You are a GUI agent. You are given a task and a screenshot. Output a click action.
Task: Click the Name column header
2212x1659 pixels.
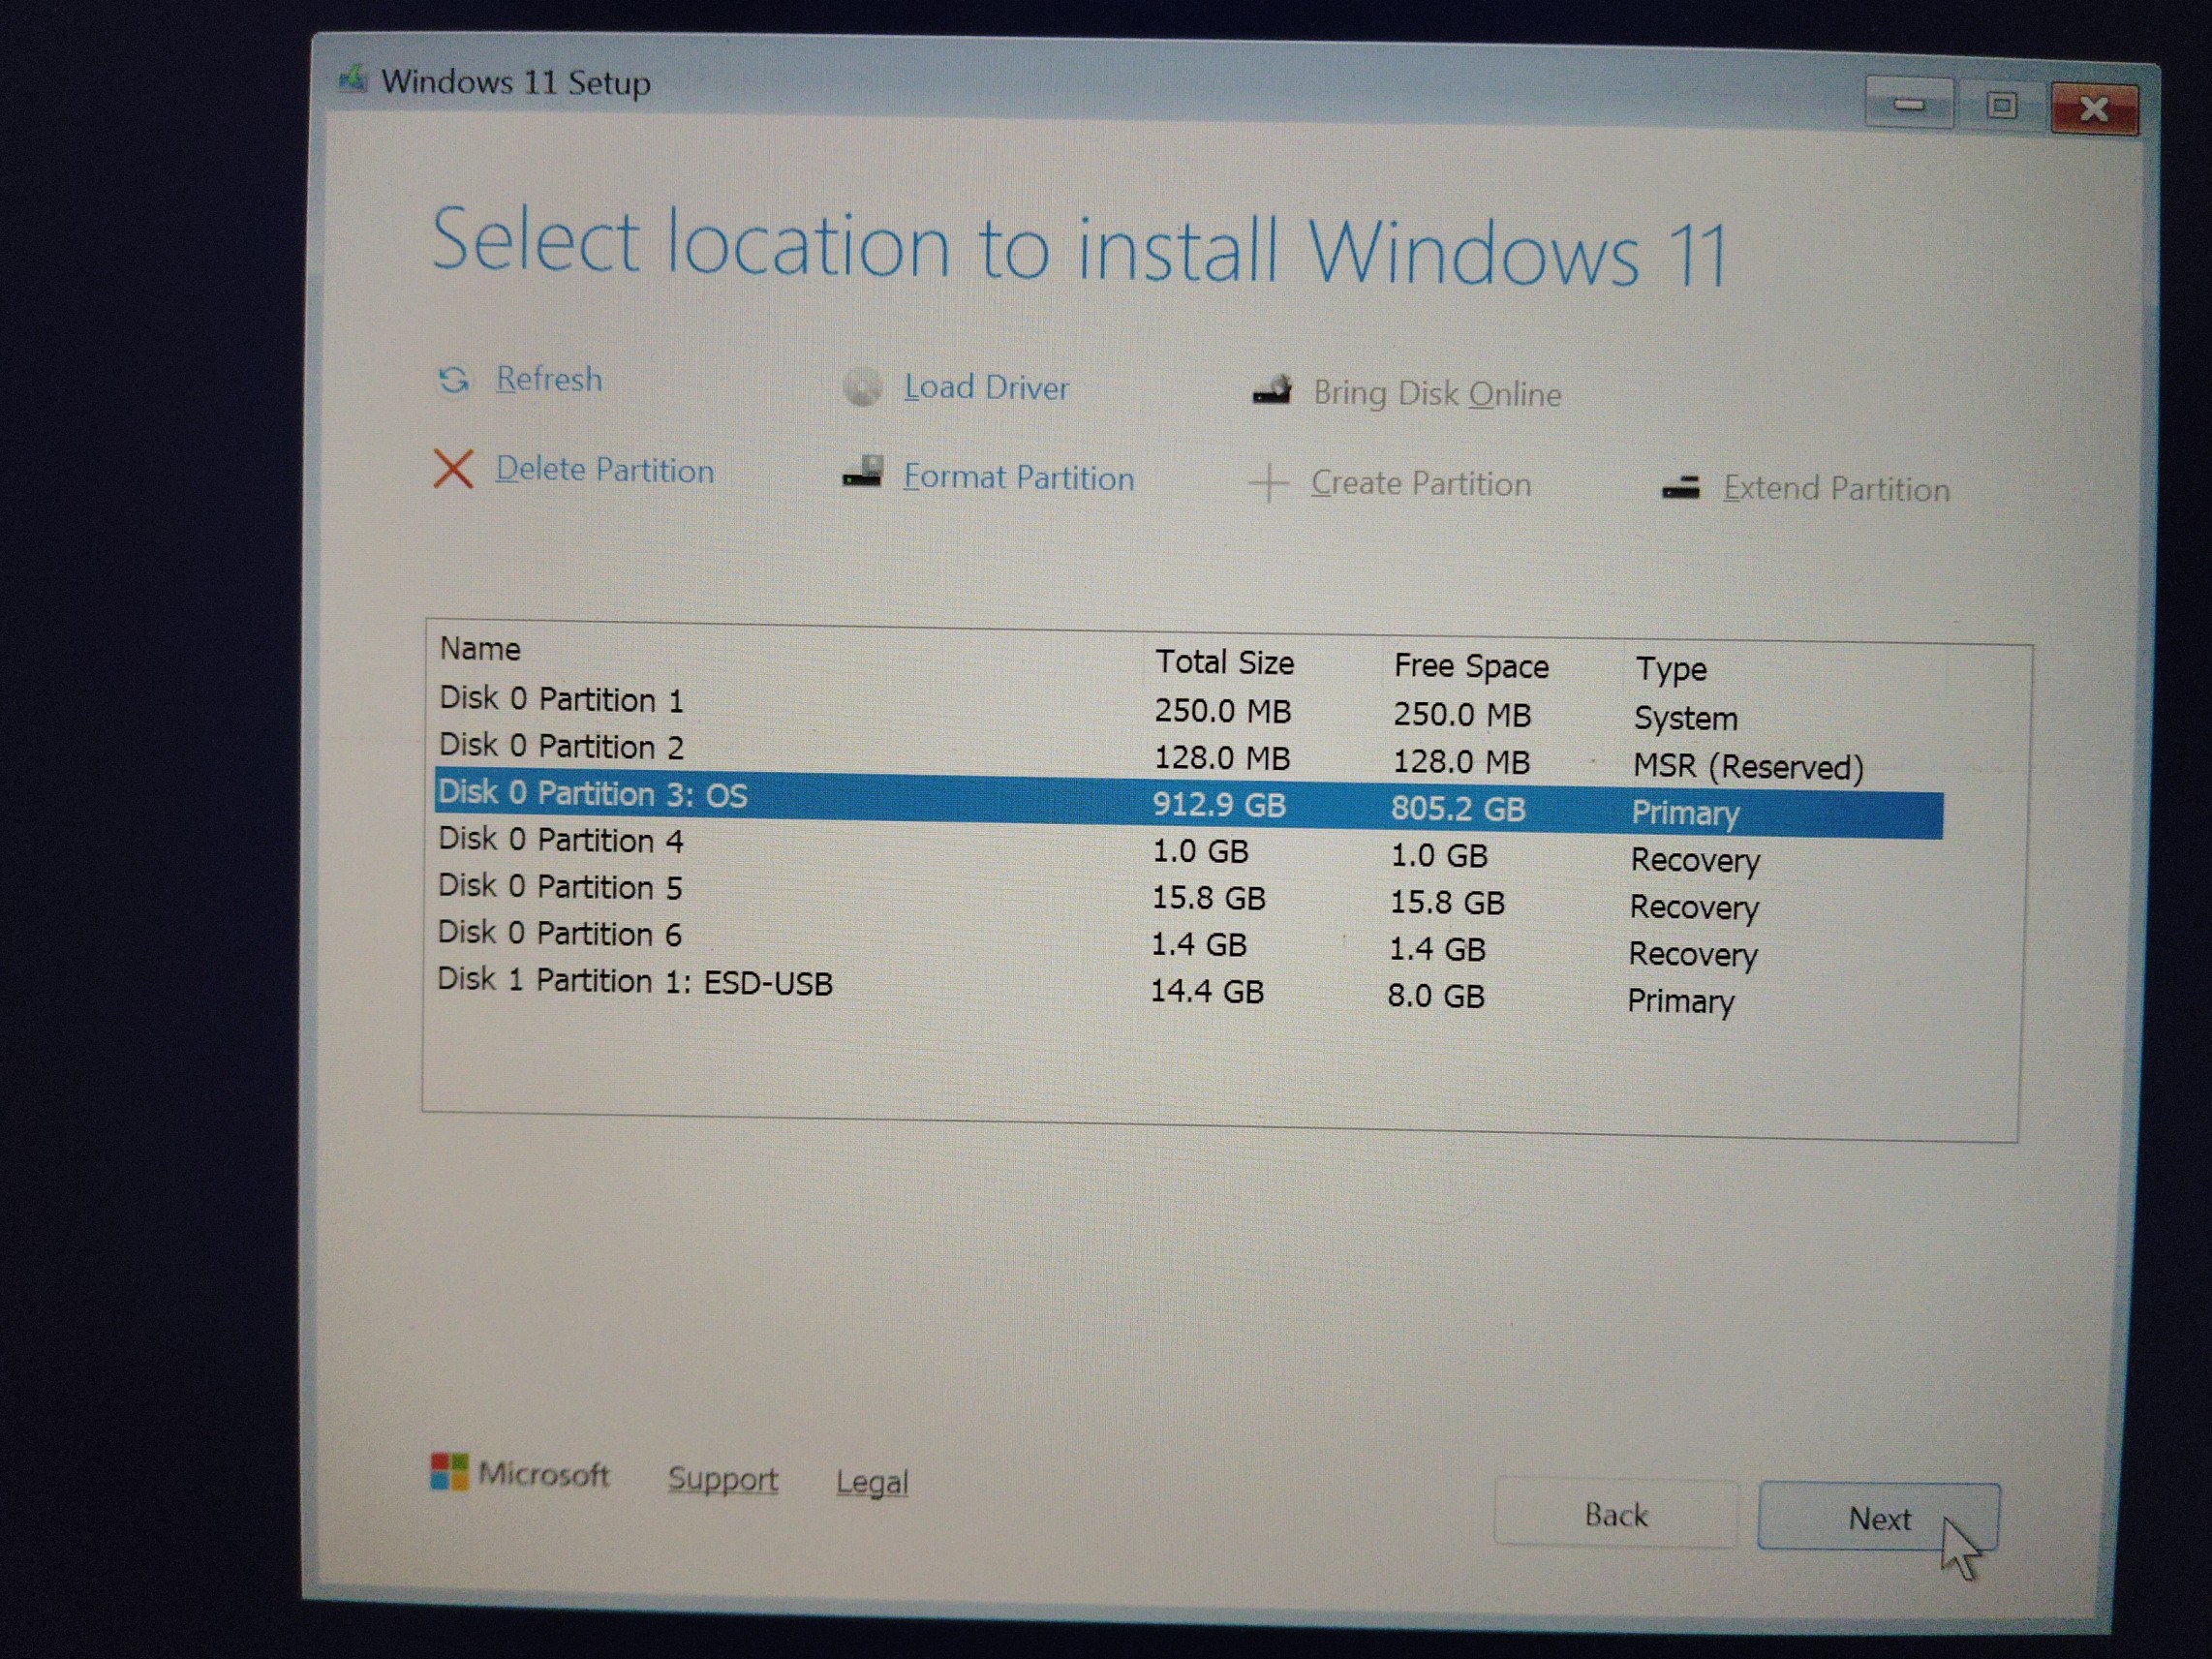click(480, 649)
